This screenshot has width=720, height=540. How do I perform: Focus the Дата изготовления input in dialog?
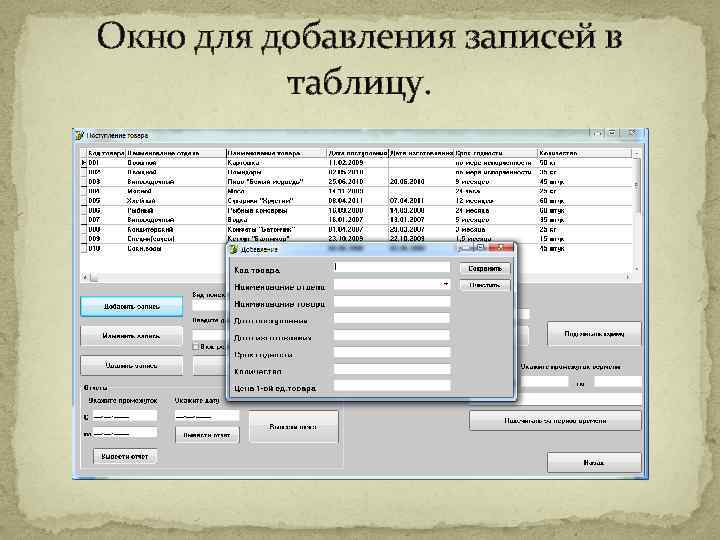pyautogui.click(x=392, y=335)
